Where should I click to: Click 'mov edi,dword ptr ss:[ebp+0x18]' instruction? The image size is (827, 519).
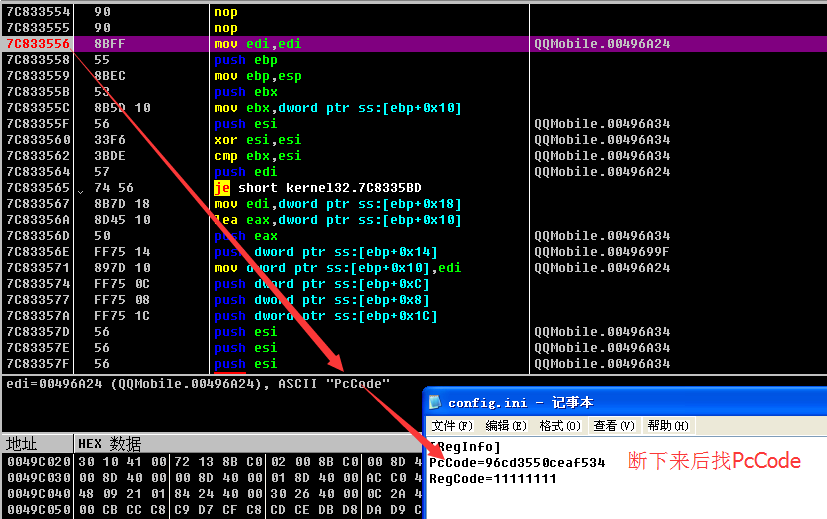(x=338, y=204)
